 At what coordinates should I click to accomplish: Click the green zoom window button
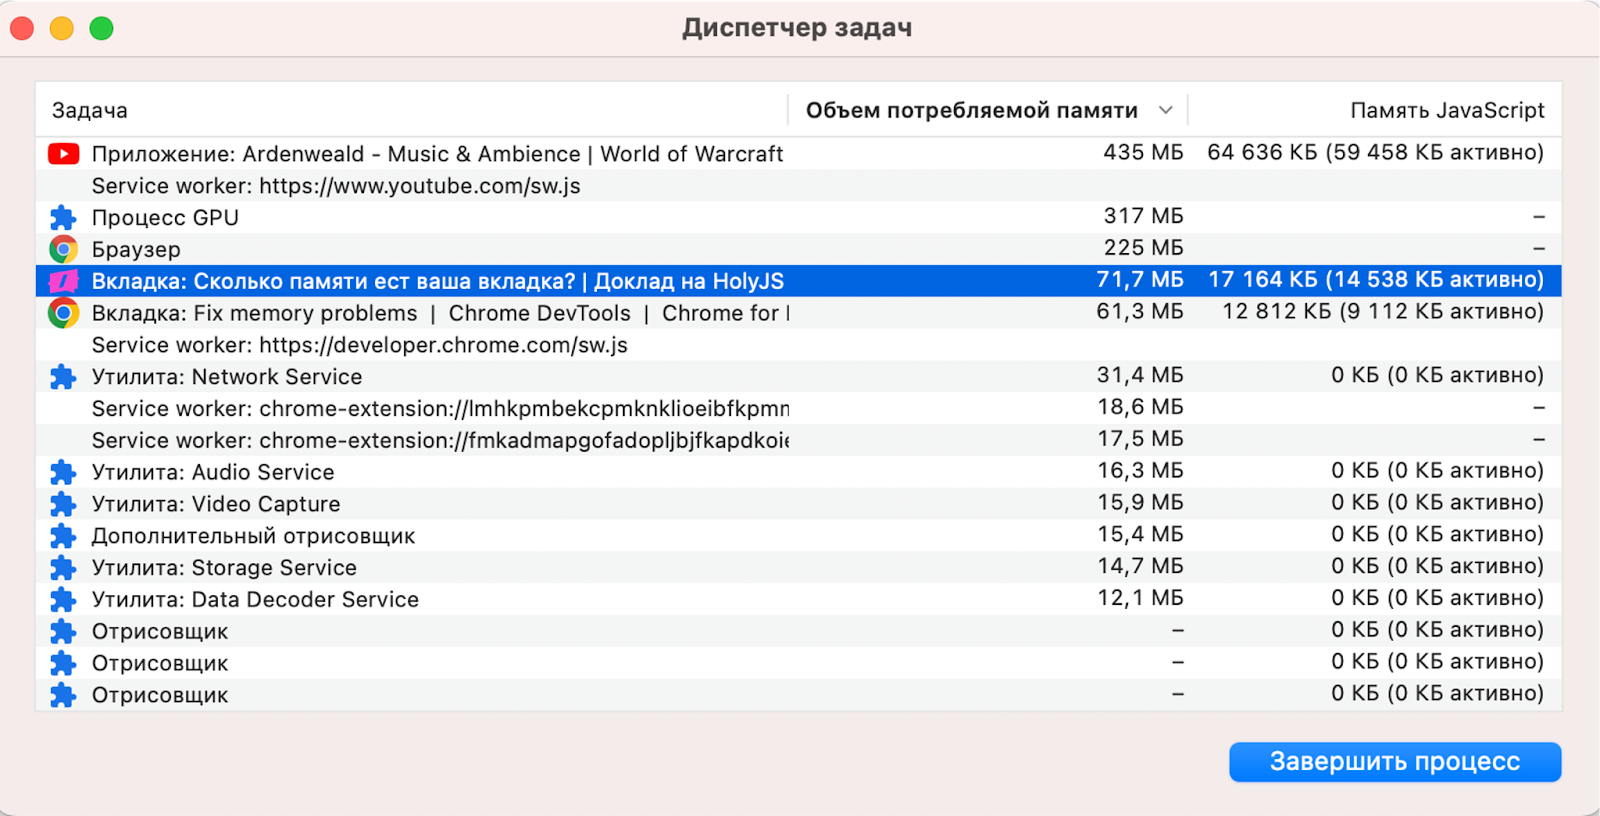(101, 28)
